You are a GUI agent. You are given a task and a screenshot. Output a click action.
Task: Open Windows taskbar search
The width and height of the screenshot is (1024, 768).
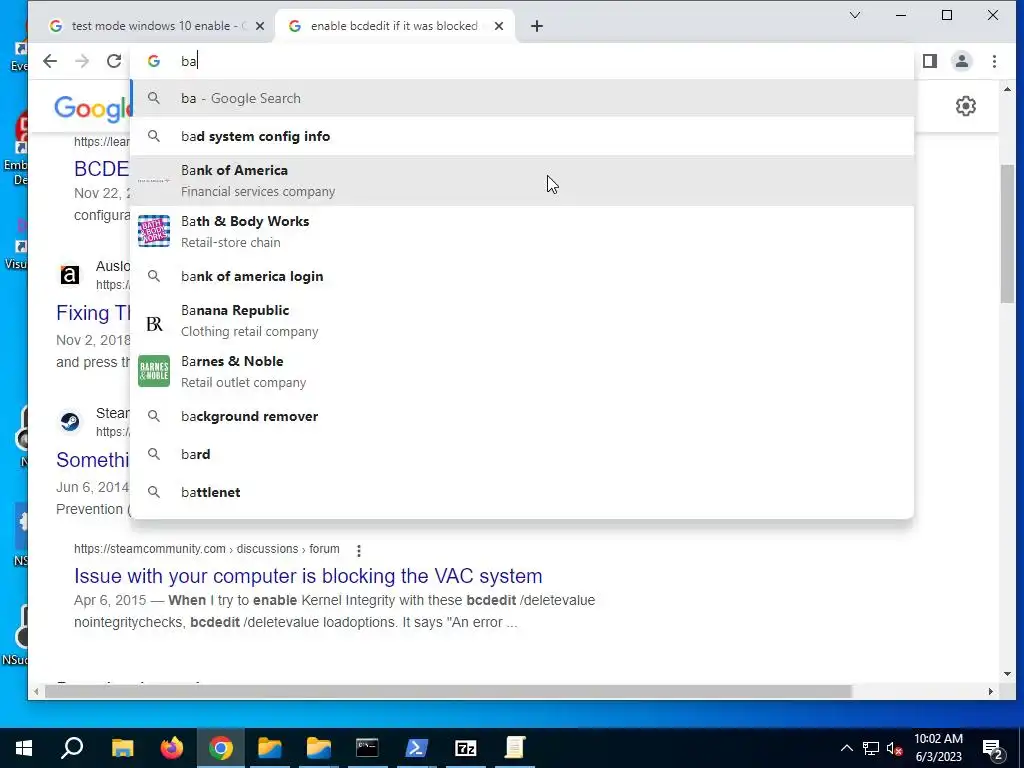click(72, 748)
